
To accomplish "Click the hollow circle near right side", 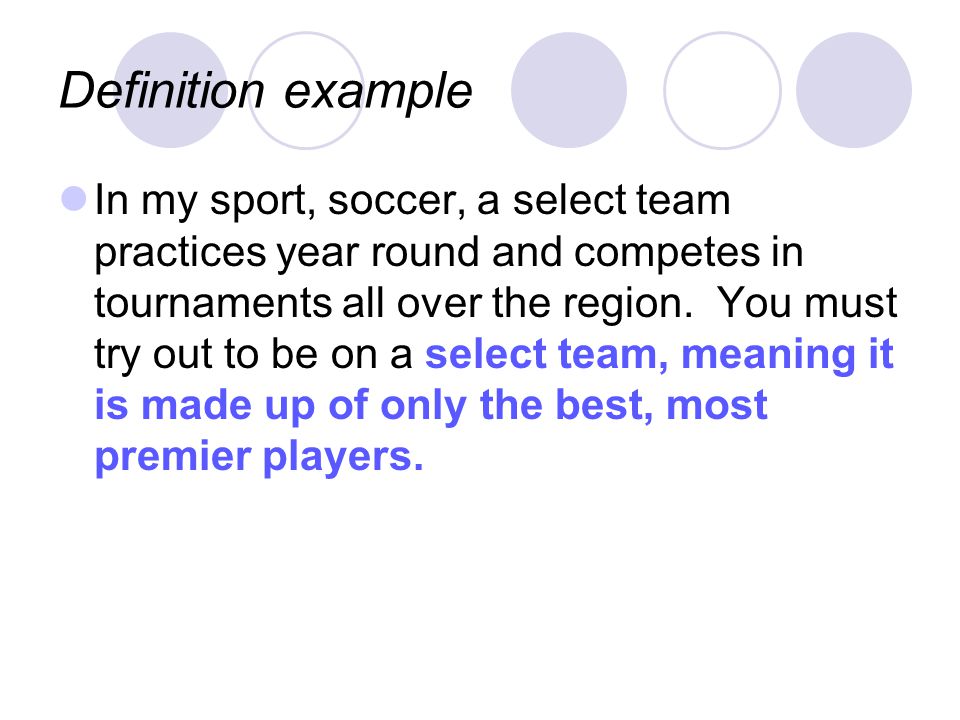I will point(722,90).
